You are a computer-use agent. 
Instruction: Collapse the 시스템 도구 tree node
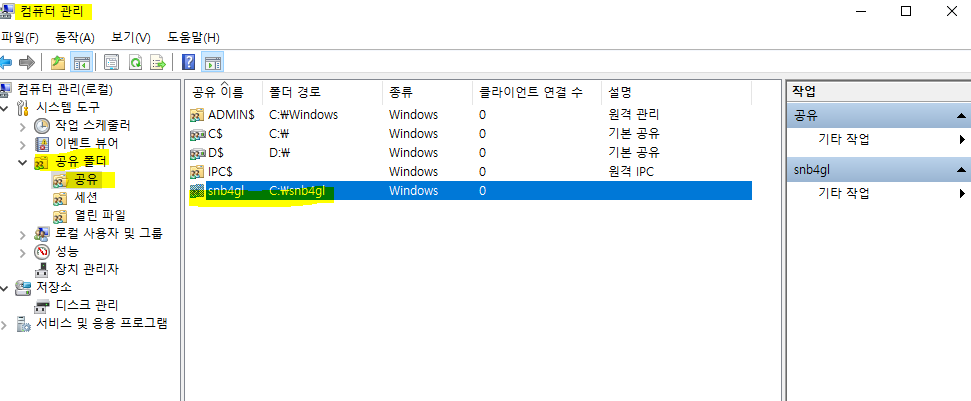5,108
